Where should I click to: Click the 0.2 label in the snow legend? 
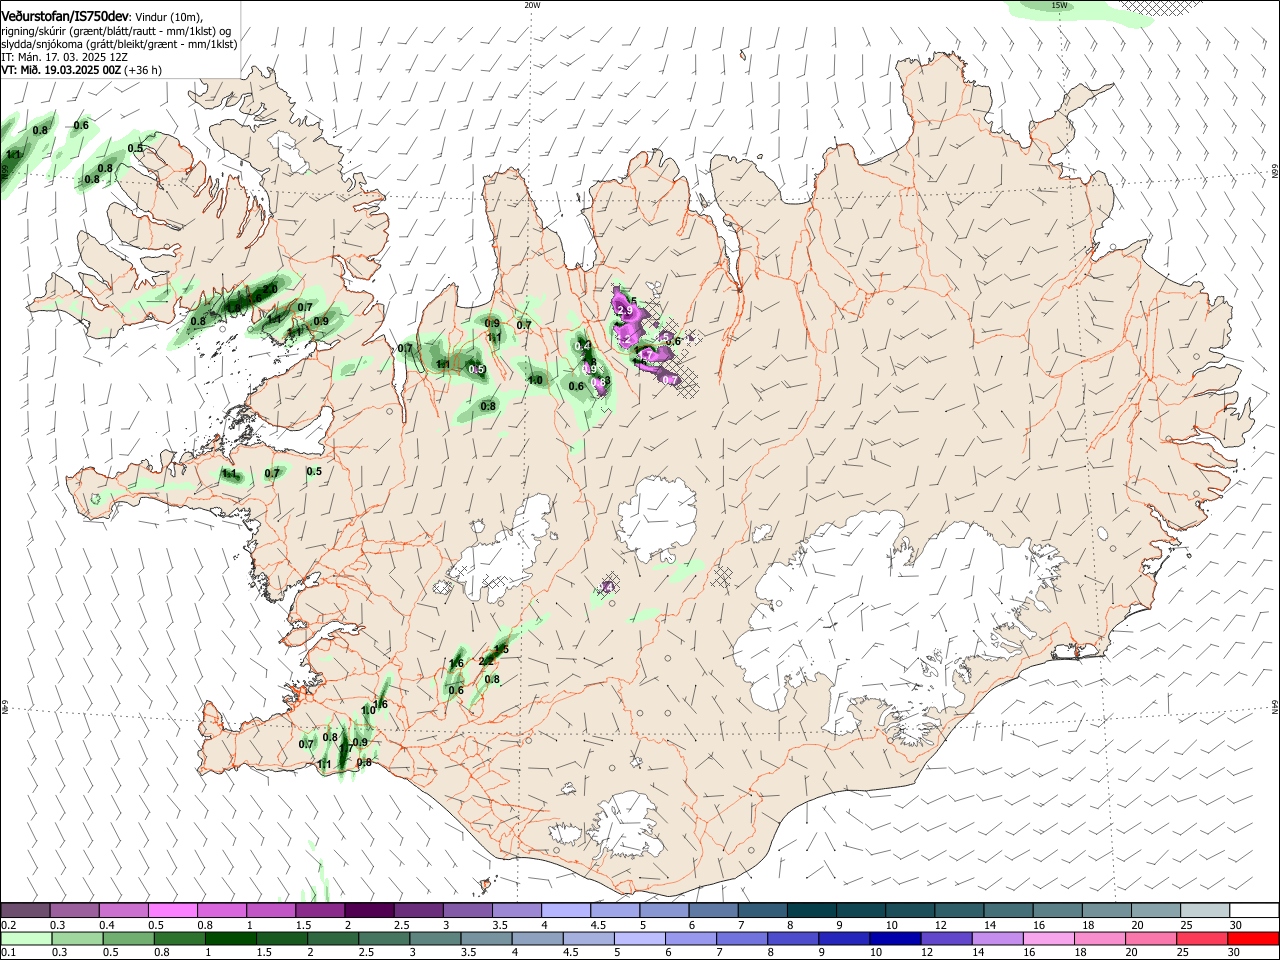point(8,925)
